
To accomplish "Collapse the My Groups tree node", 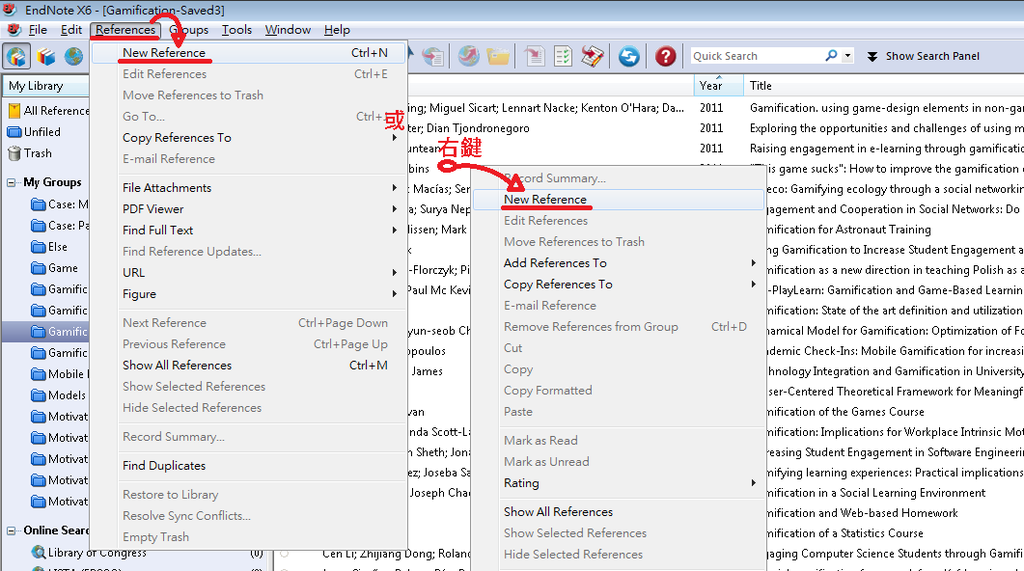I will pos(11,182).
